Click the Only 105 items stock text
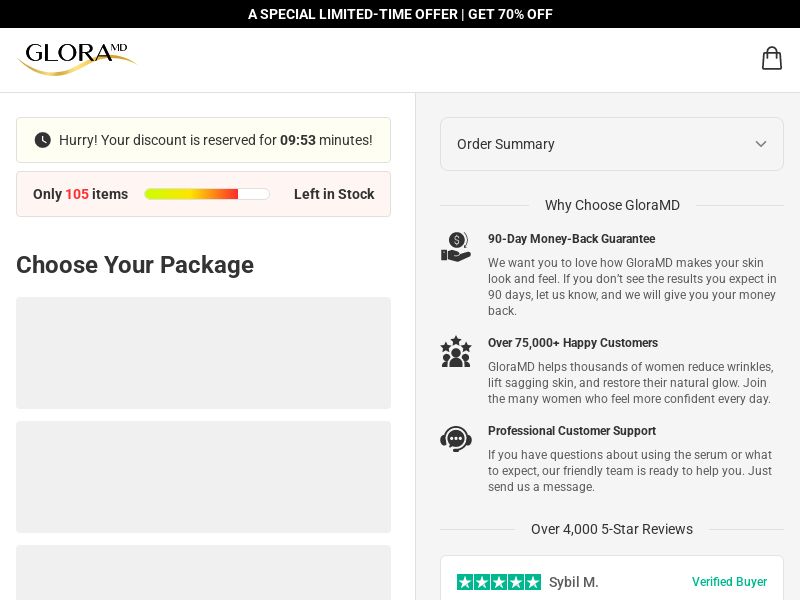 pyautogui.click(x=80, y=194)
